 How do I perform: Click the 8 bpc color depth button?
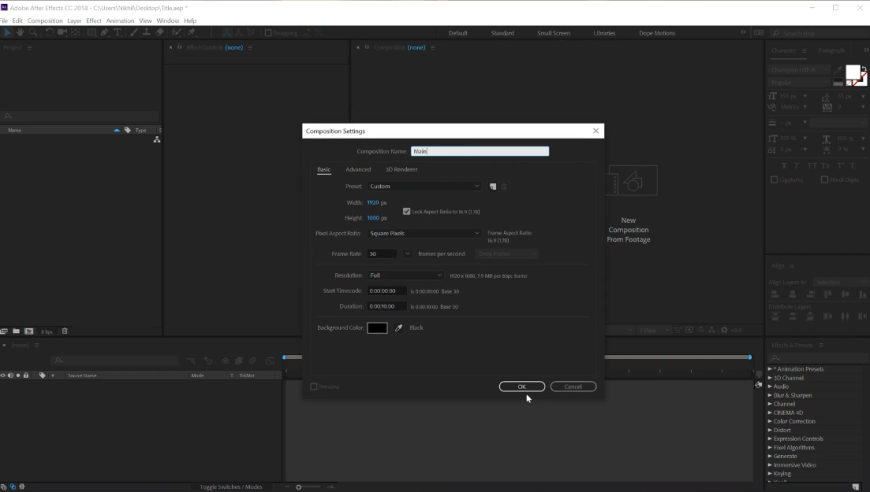coord(47,332)
